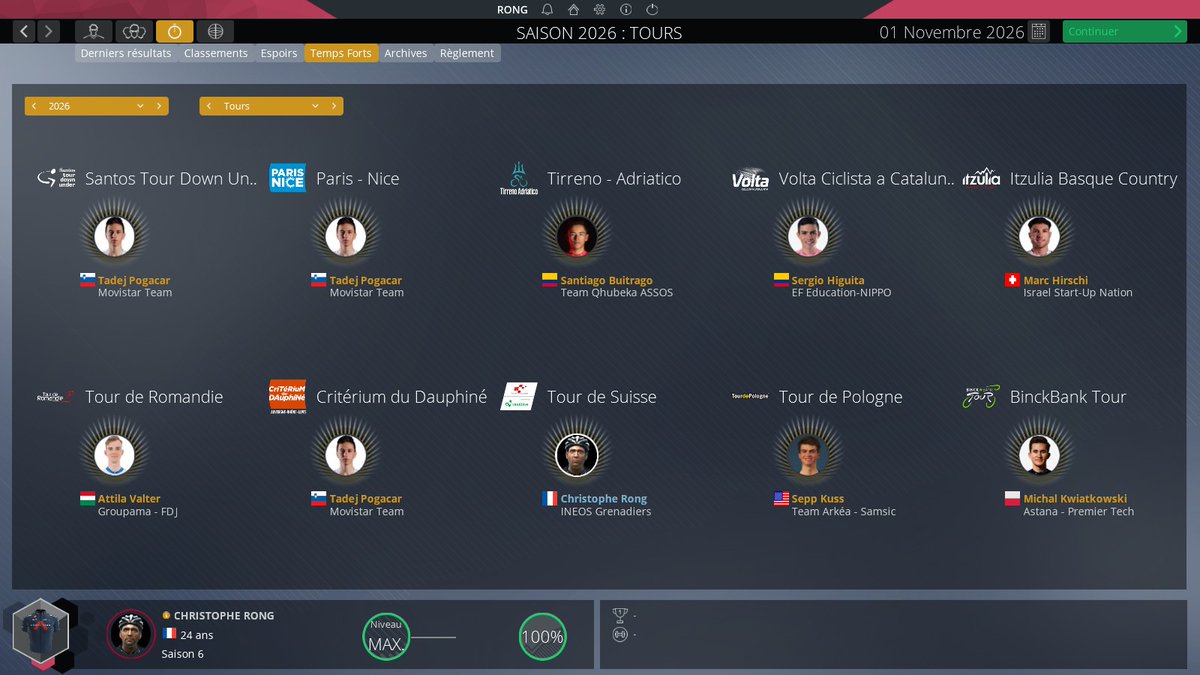The height and width of the screenshot is (675, 1200).
Task: Open the globe world section icon
Action: [x=214, y=31]
